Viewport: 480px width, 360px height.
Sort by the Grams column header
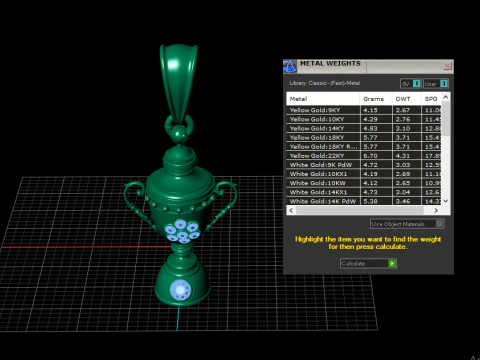[376, 99]
